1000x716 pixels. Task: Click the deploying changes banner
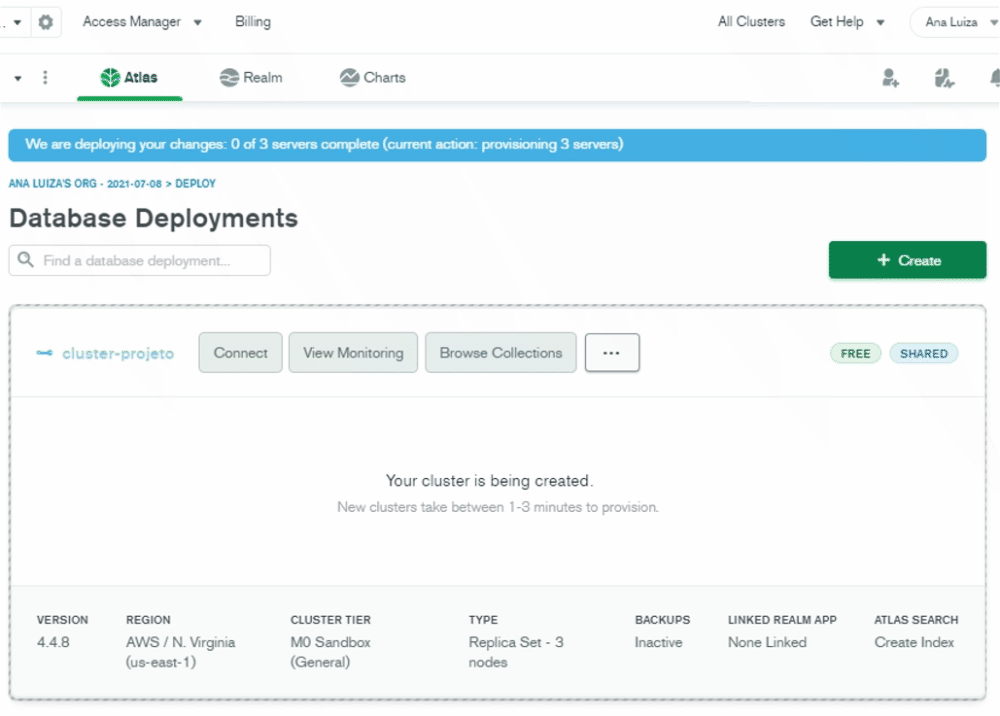click(497, 145)
